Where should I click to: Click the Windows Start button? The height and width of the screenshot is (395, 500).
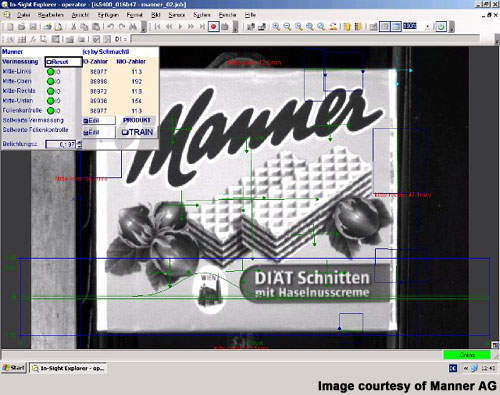pyautogui.click(x=14, y=368)
